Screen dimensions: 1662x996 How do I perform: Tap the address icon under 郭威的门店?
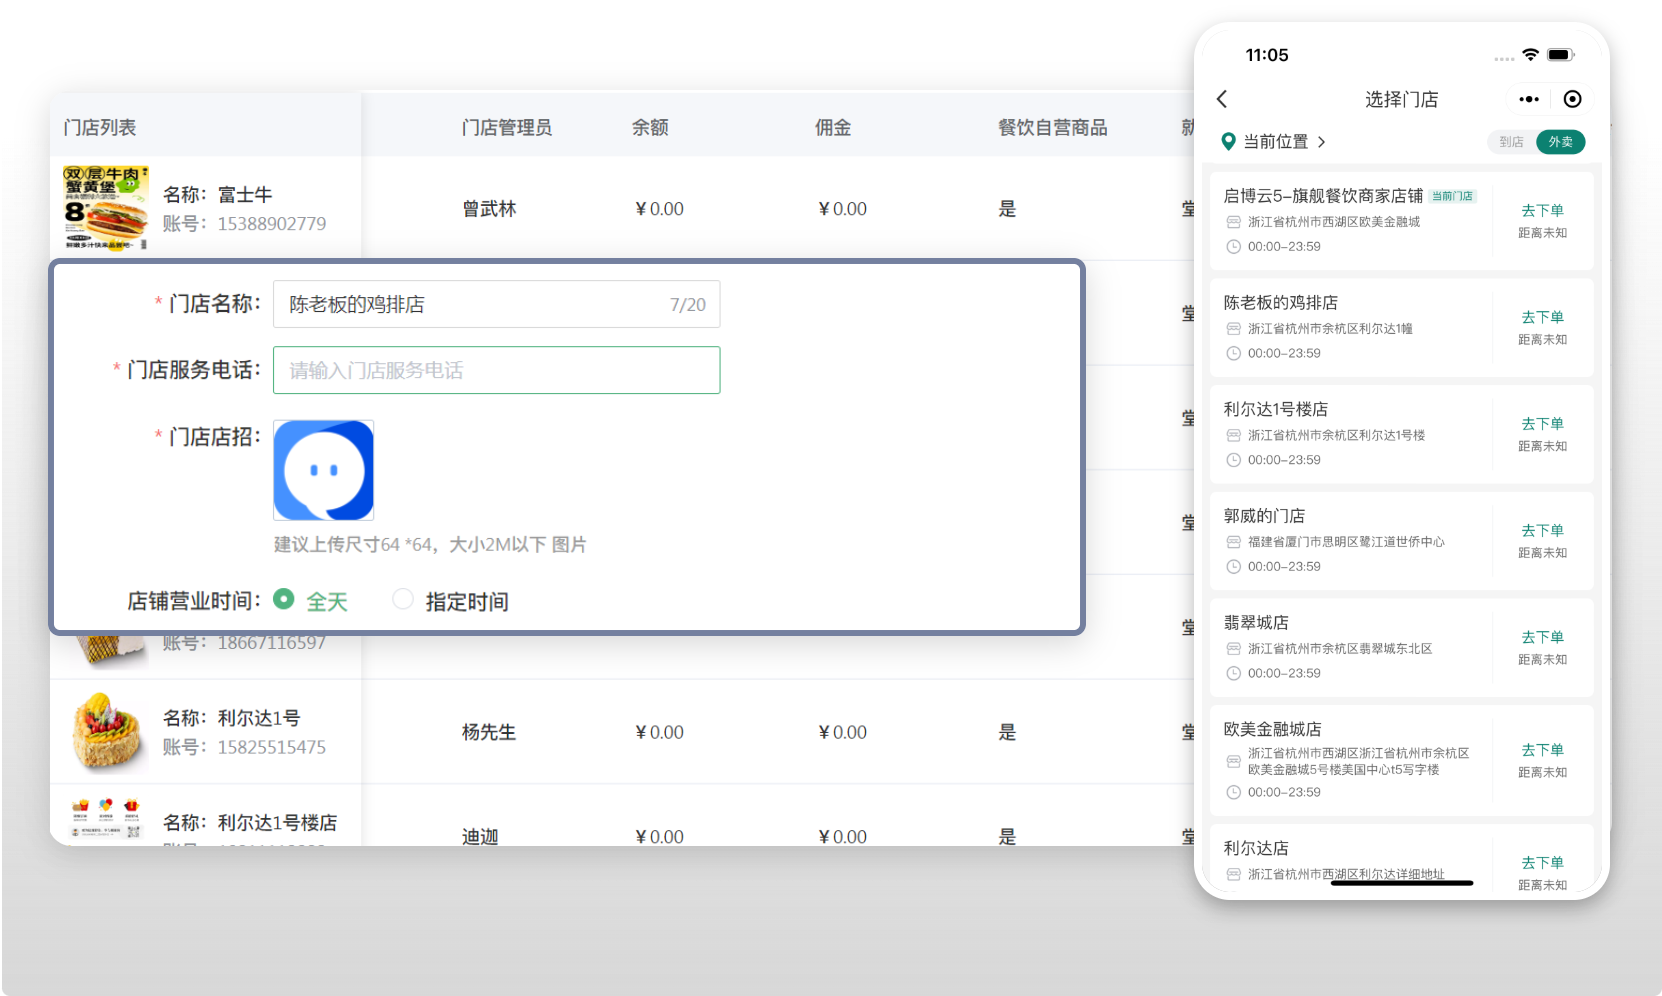point(1233,542)
